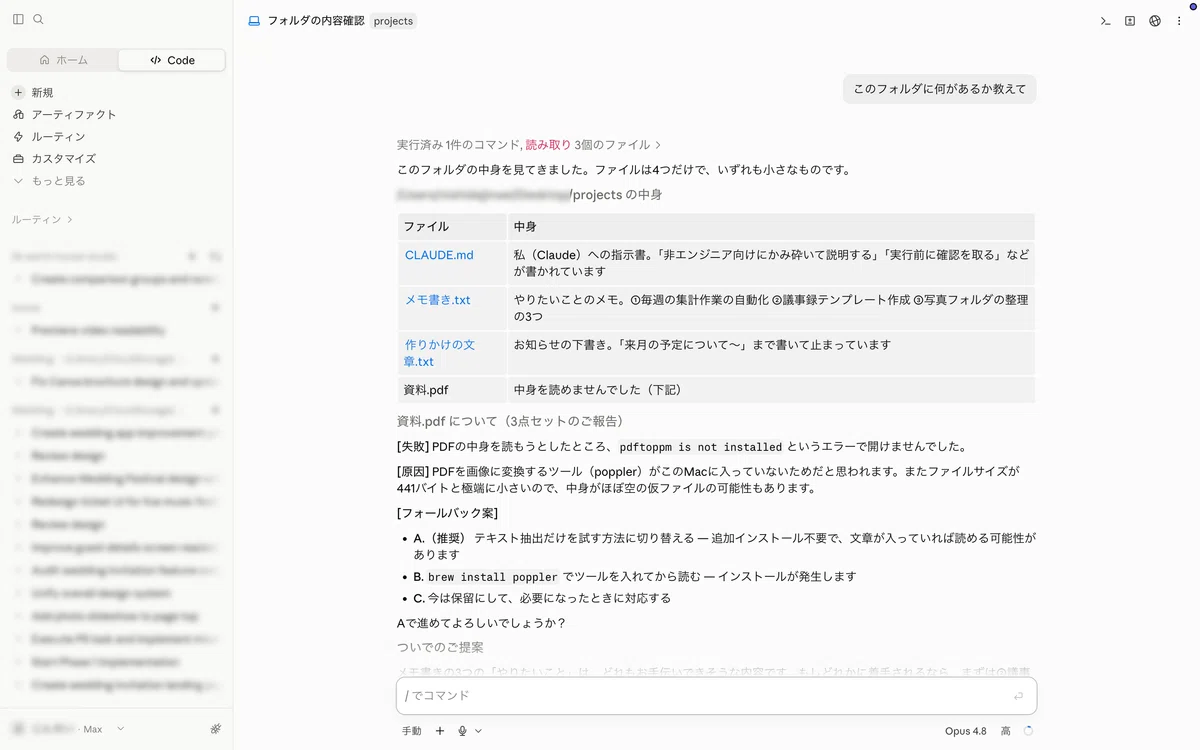Screen dimensions: 1200x750
Task: Click the code text brew install poppler
Action: 493,577
